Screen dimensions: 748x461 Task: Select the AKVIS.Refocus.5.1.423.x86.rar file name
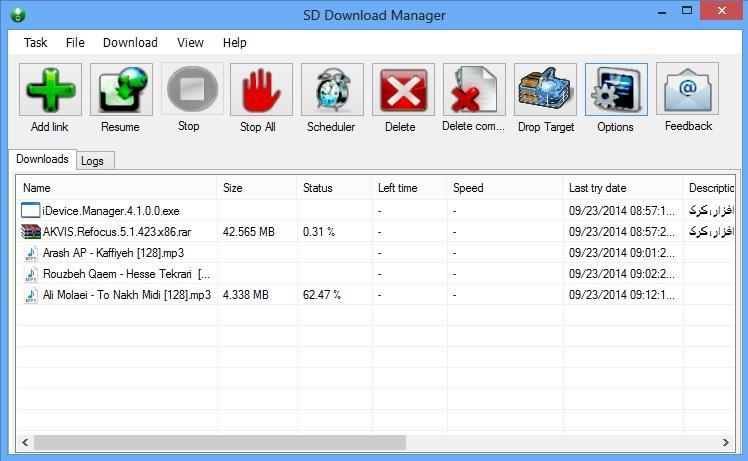[x=117, y=232]
